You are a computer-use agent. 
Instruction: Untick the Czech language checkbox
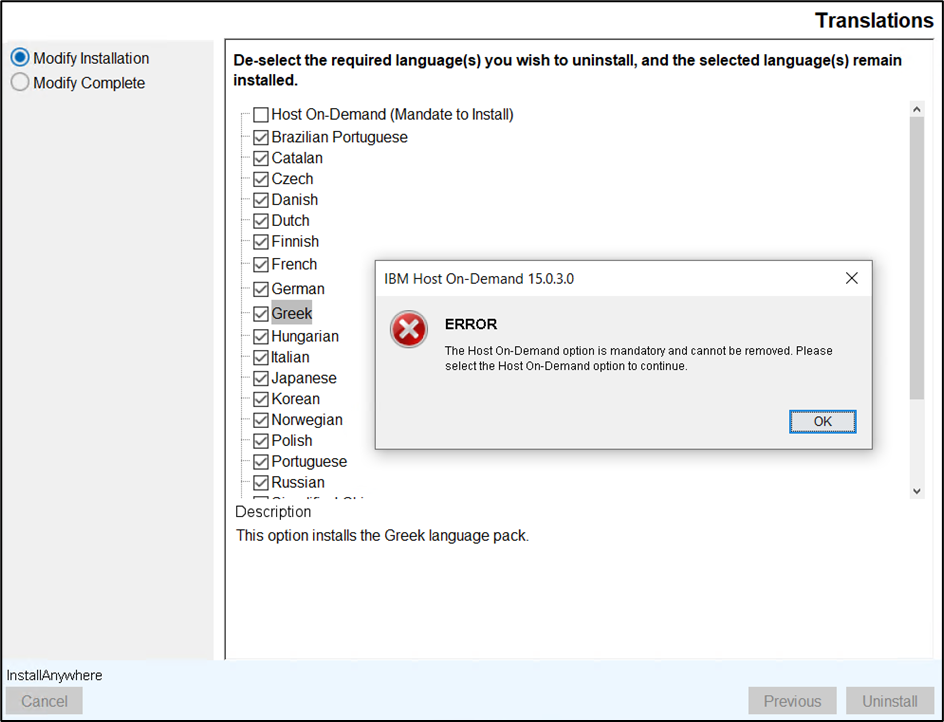point(261,180)
